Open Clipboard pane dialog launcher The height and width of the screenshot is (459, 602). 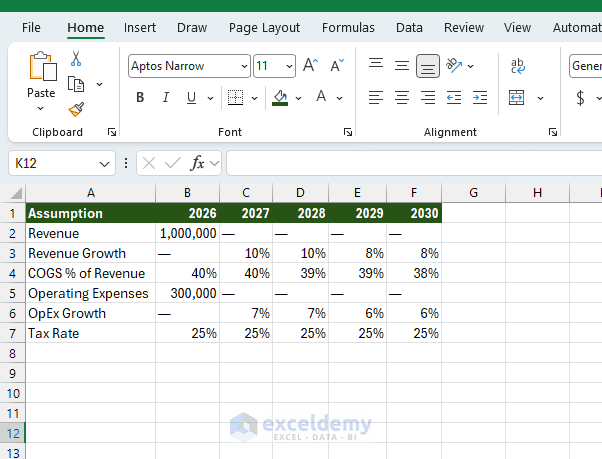click(x=112, y=132)
